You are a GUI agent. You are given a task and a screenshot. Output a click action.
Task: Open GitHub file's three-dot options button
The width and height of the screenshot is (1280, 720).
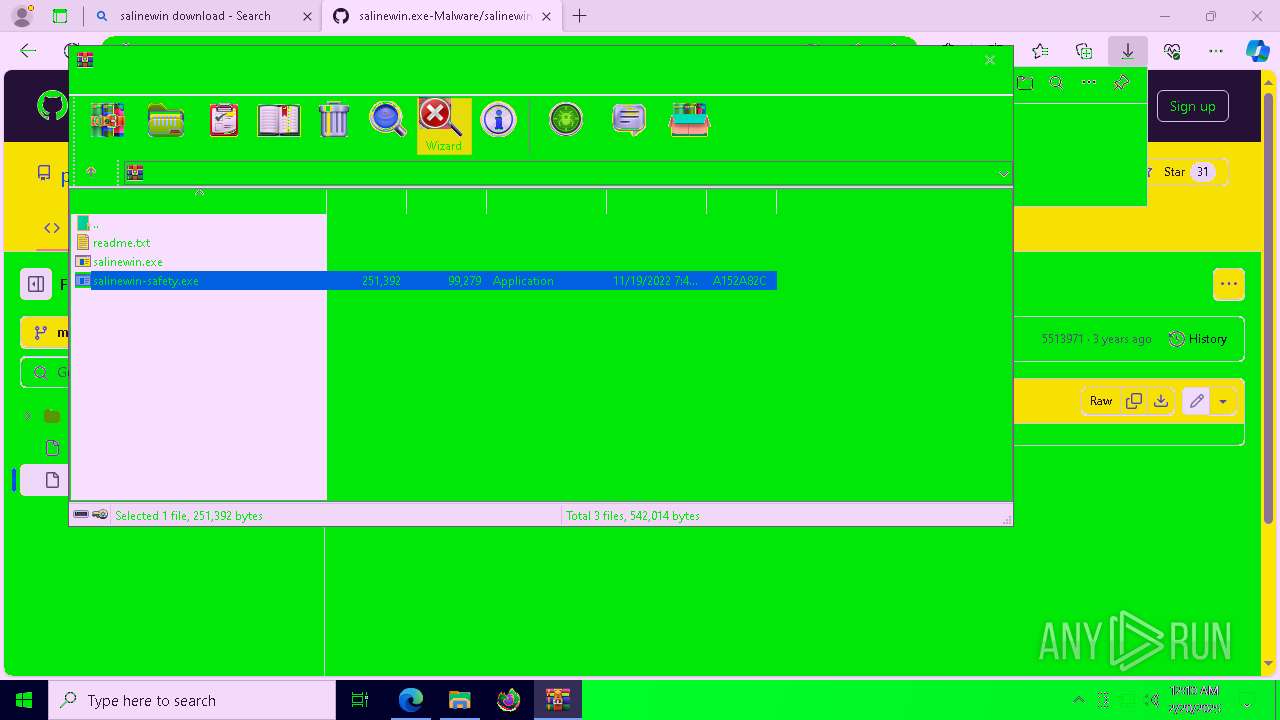1229,284
